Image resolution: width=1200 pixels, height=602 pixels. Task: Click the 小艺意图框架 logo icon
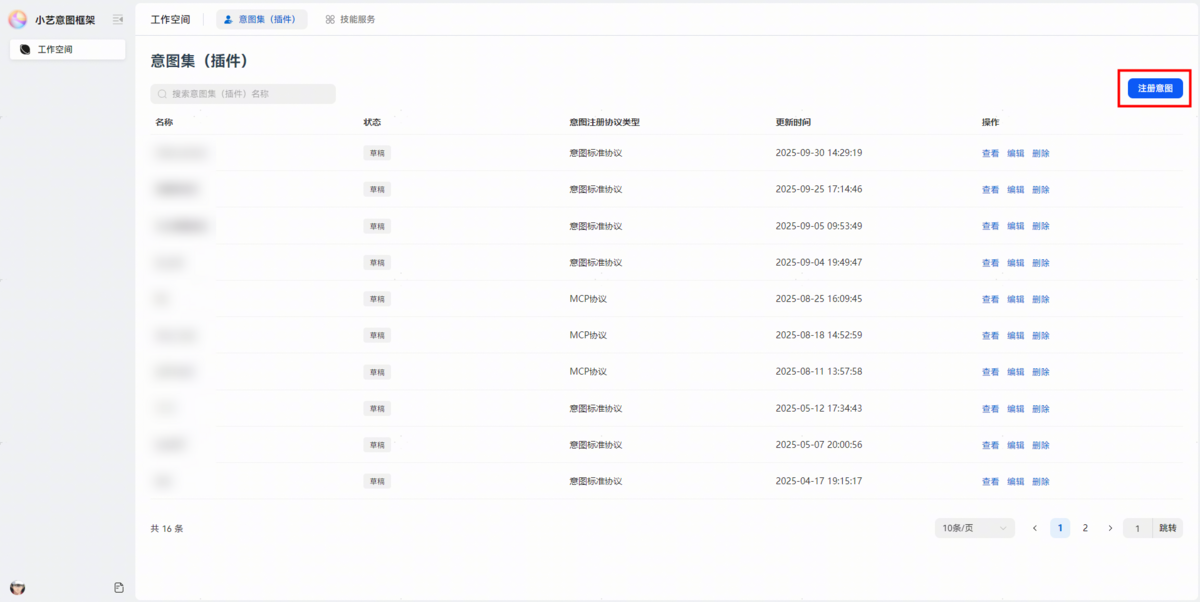[x=18, y=19]
